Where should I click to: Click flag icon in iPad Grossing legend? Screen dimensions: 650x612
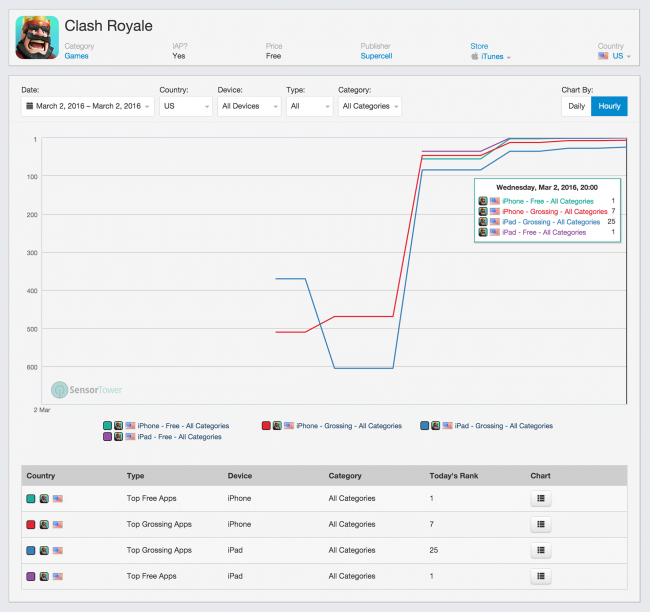pos(447,425)
